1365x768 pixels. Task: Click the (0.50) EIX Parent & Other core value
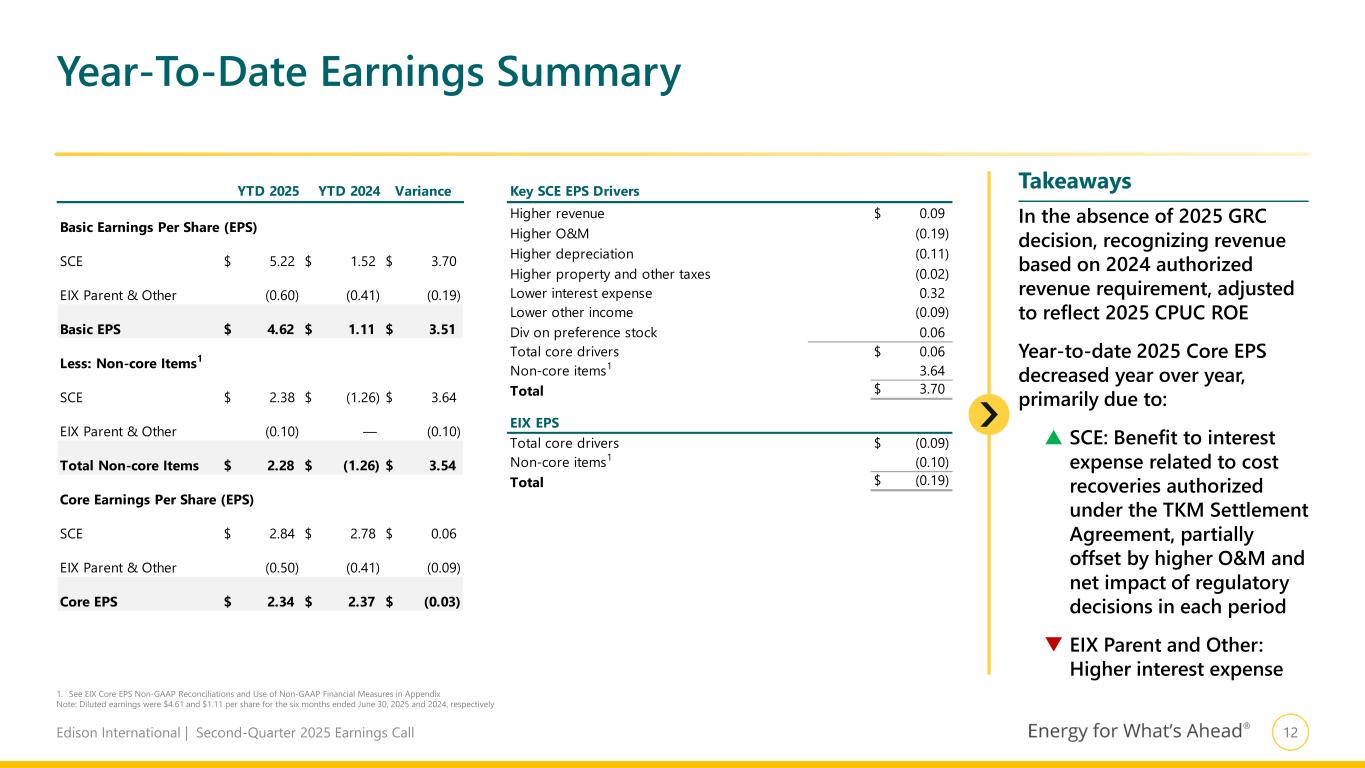coord(282,568)
